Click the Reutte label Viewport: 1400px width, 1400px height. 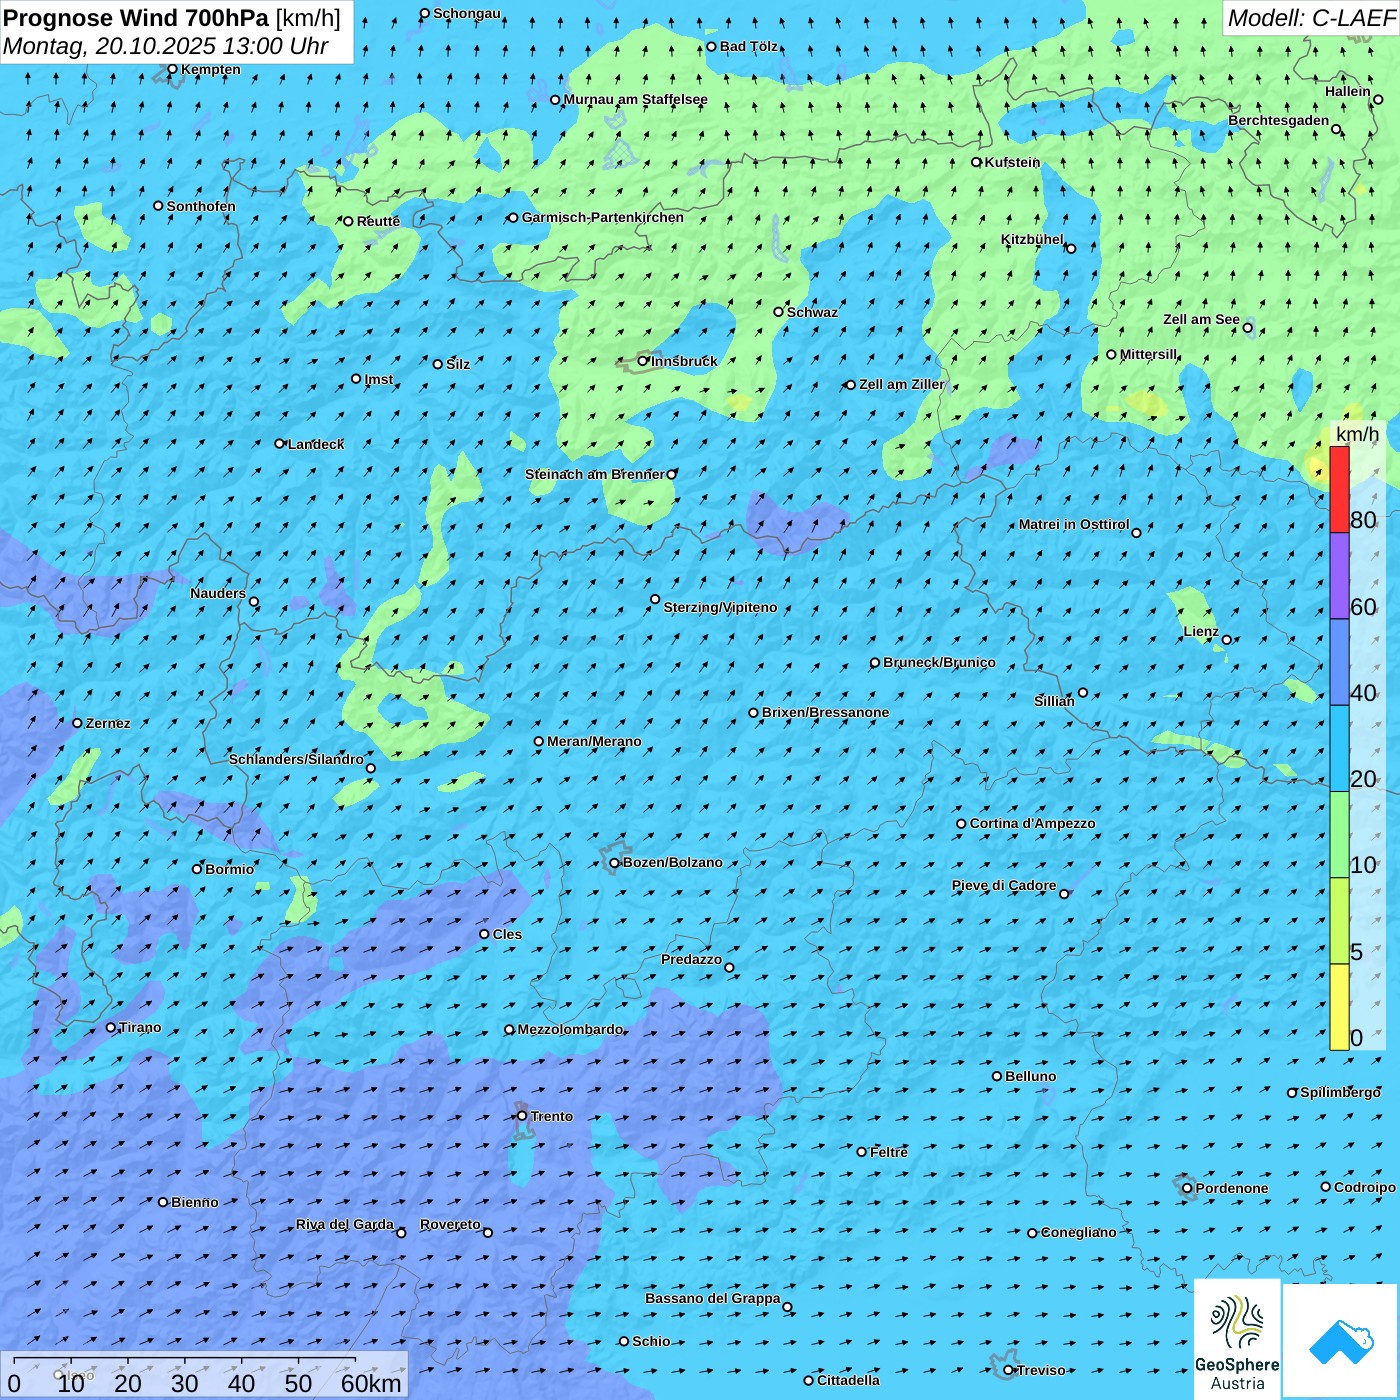(378, 221)
